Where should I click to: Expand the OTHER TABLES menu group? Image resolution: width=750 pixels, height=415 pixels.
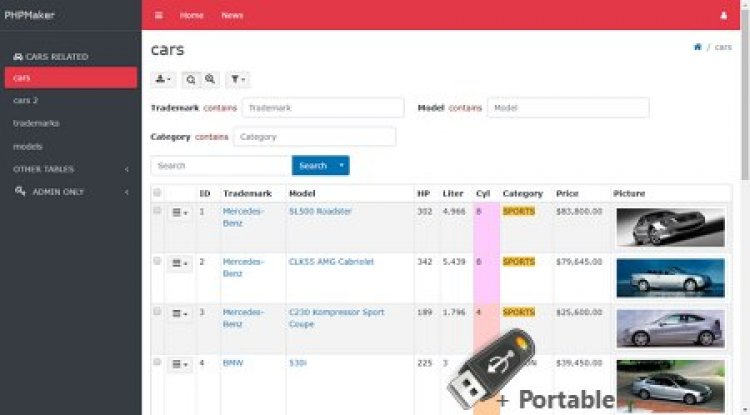point(71,169)
